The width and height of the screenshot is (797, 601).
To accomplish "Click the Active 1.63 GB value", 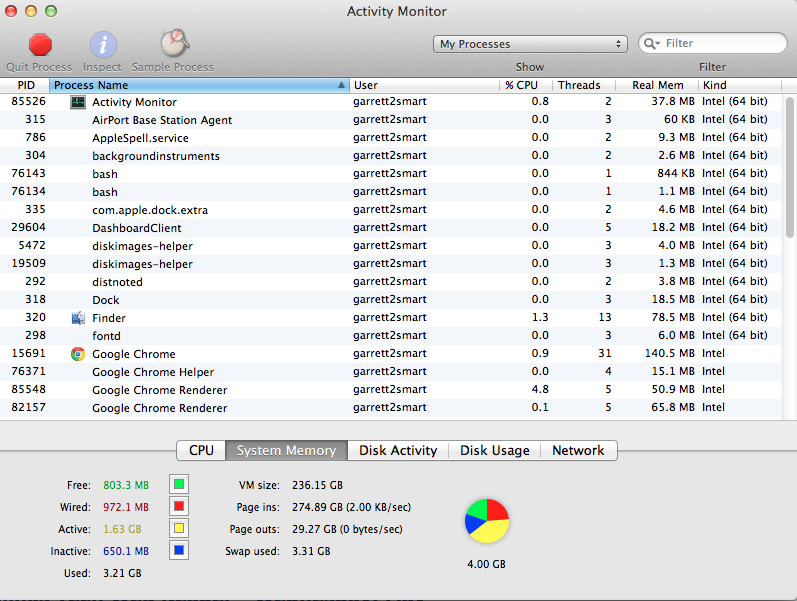I will [x=122, y=529].
